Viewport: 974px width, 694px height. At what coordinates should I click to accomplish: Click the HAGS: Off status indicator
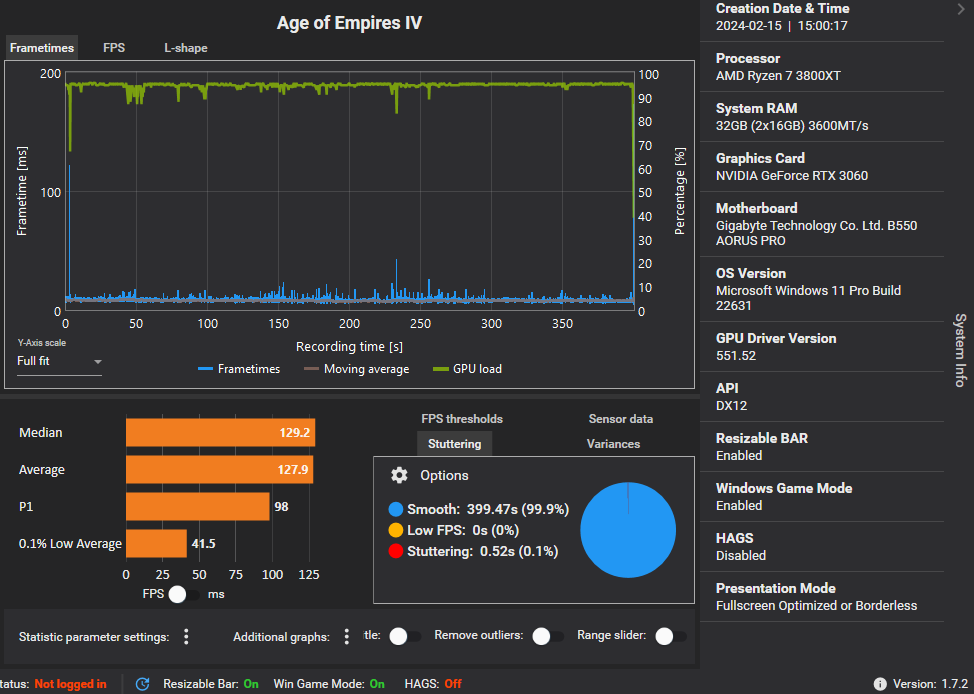(x=433, y=683)
